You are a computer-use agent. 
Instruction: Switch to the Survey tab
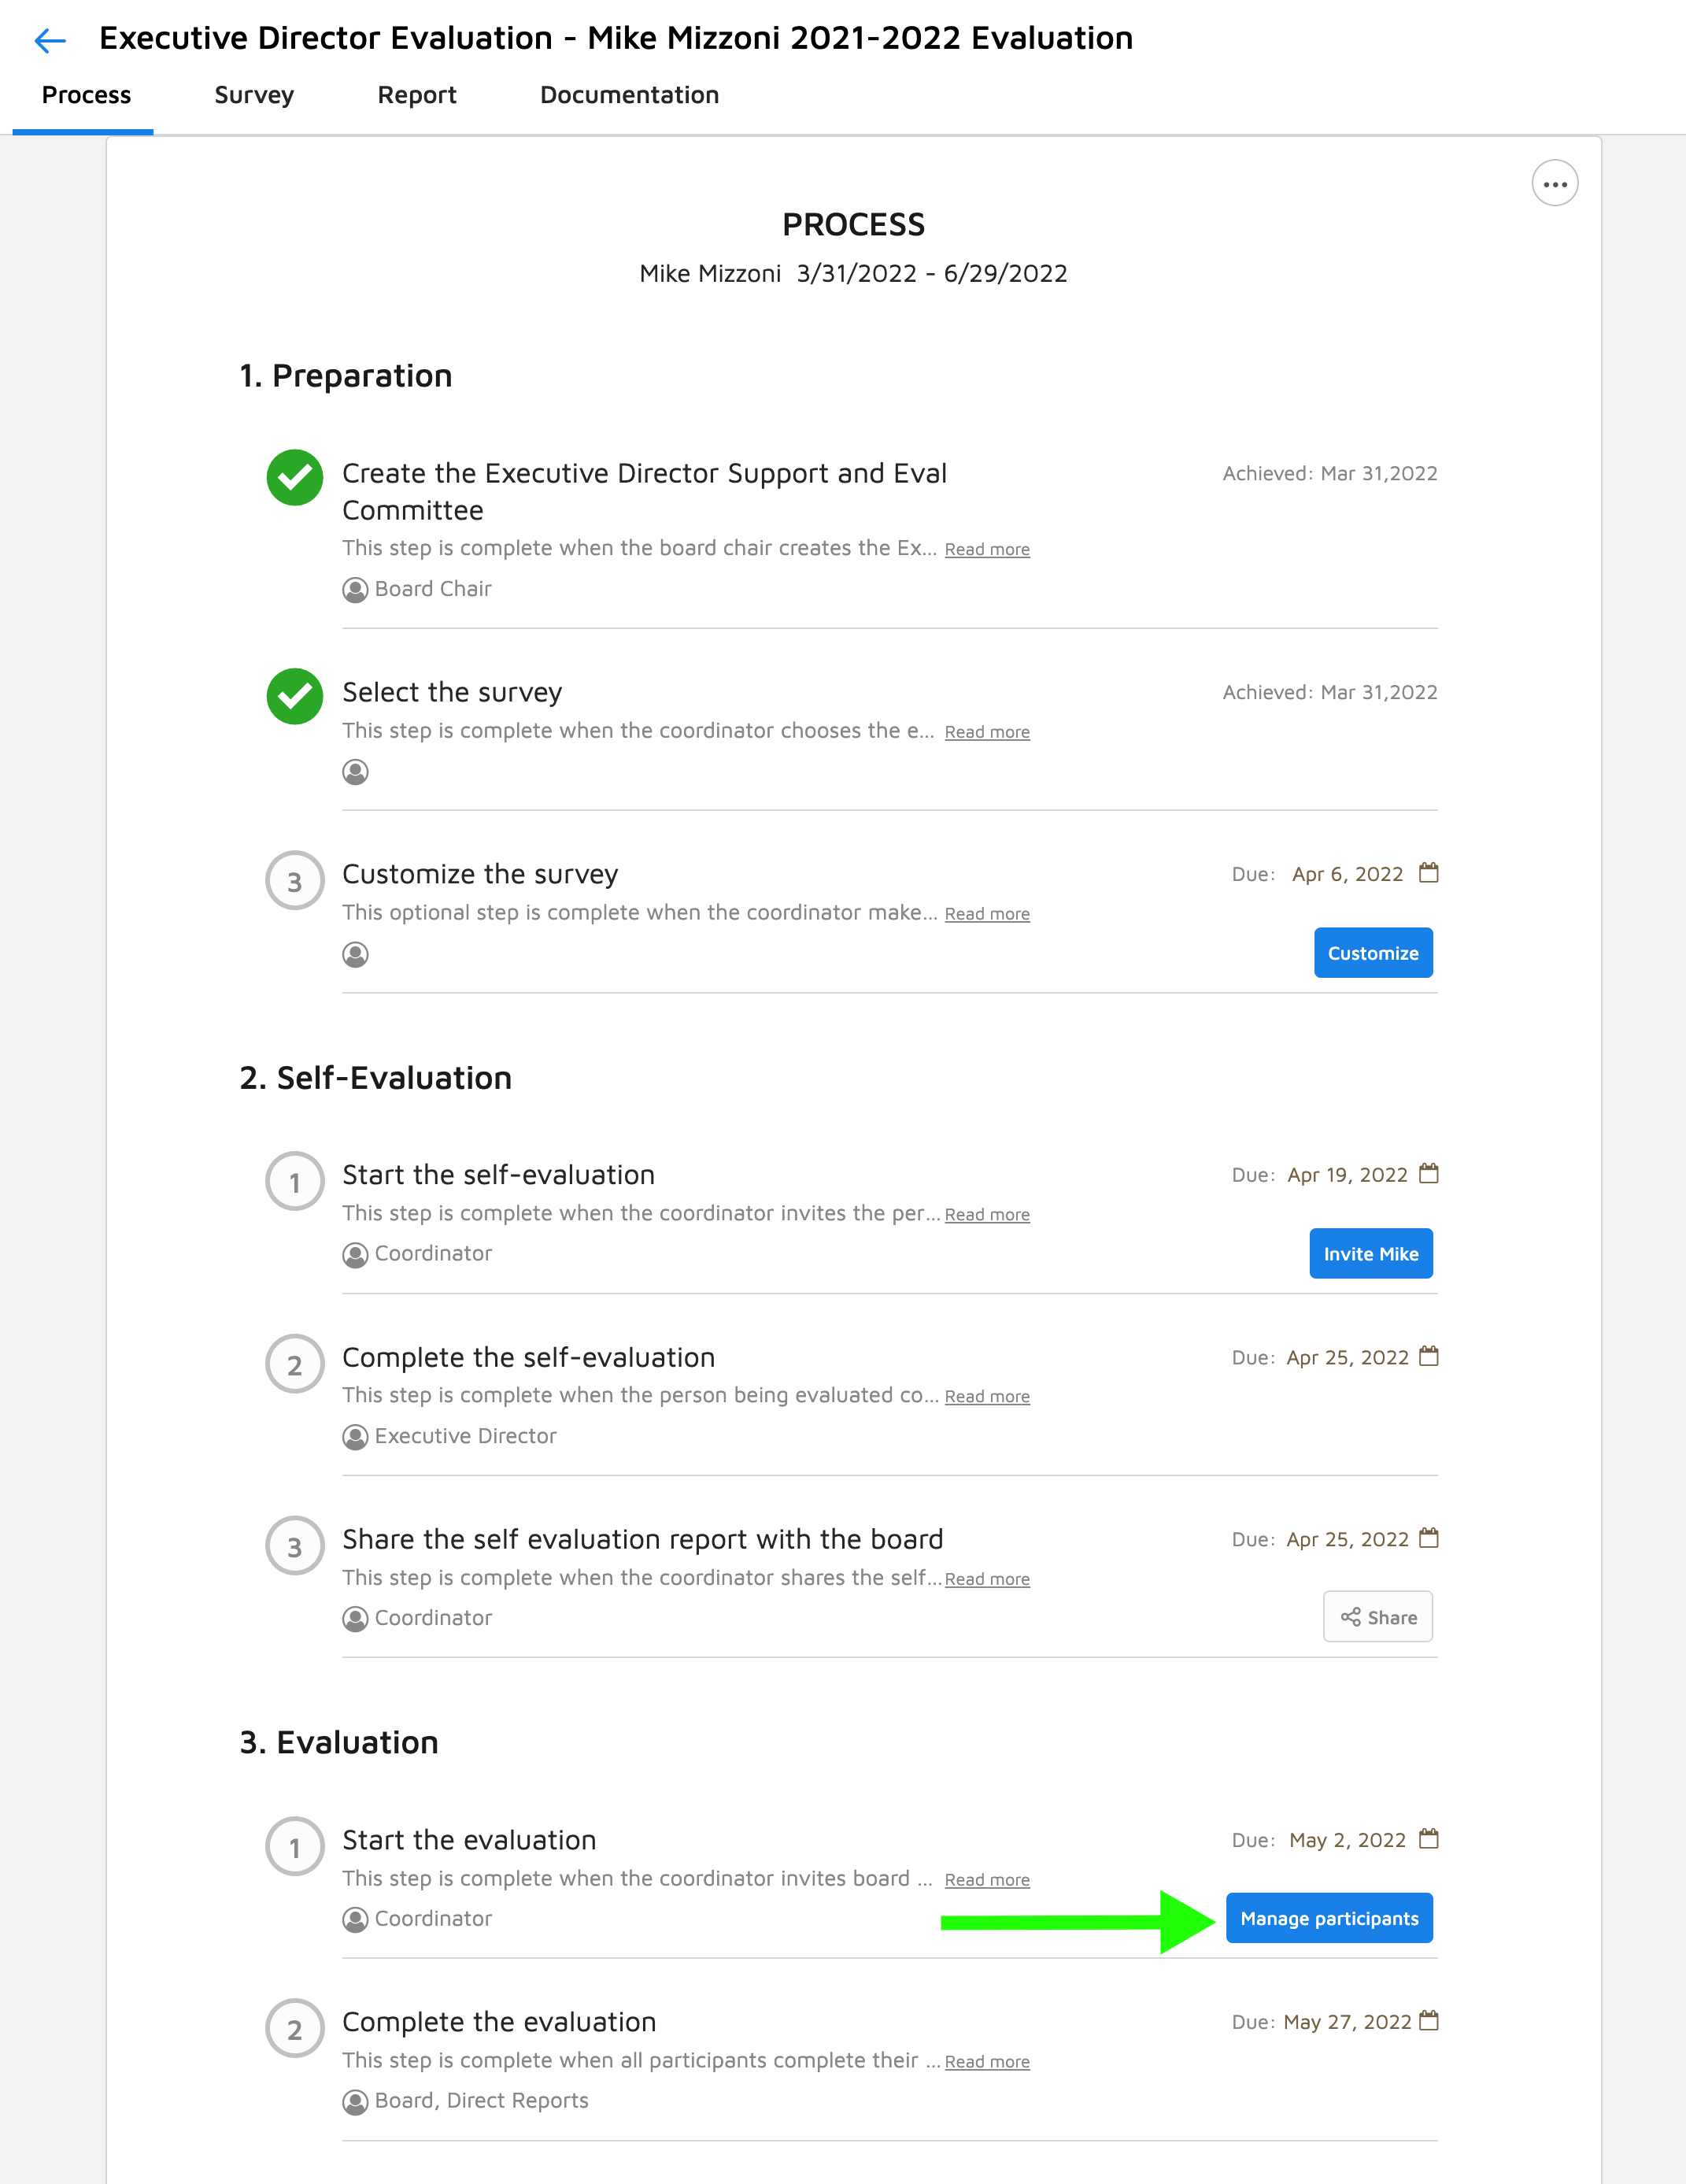click(254, 95)
